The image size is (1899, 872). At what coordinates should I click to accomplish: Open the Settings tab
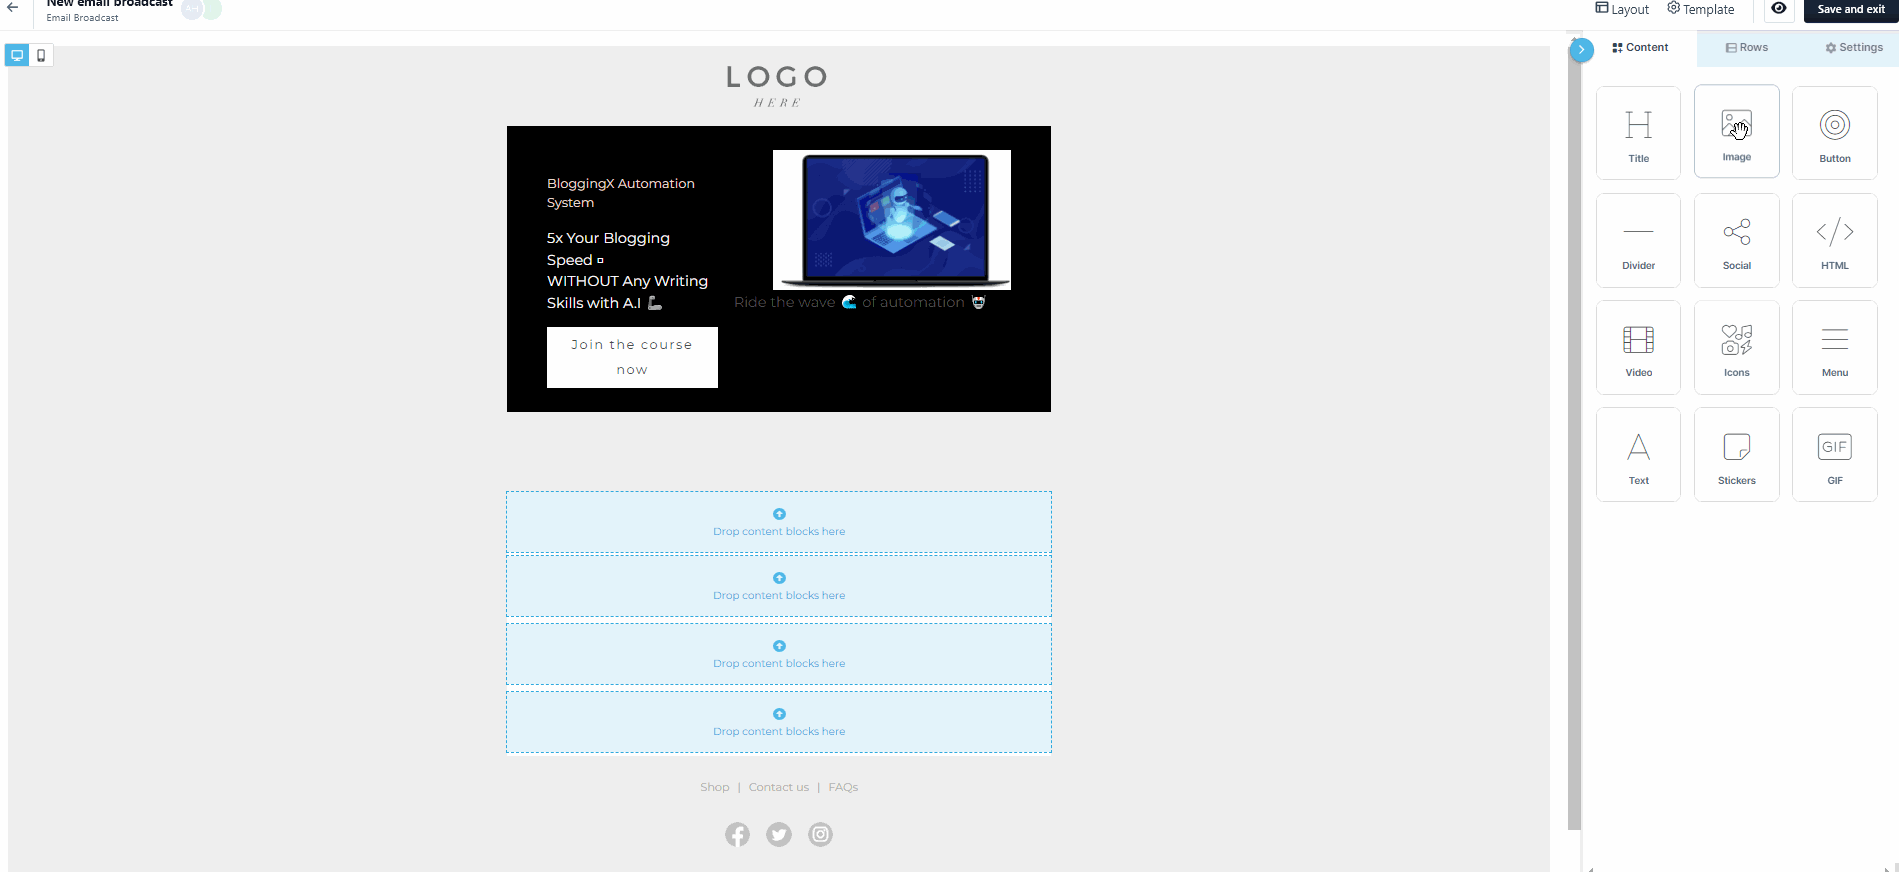click(1853, 48)
